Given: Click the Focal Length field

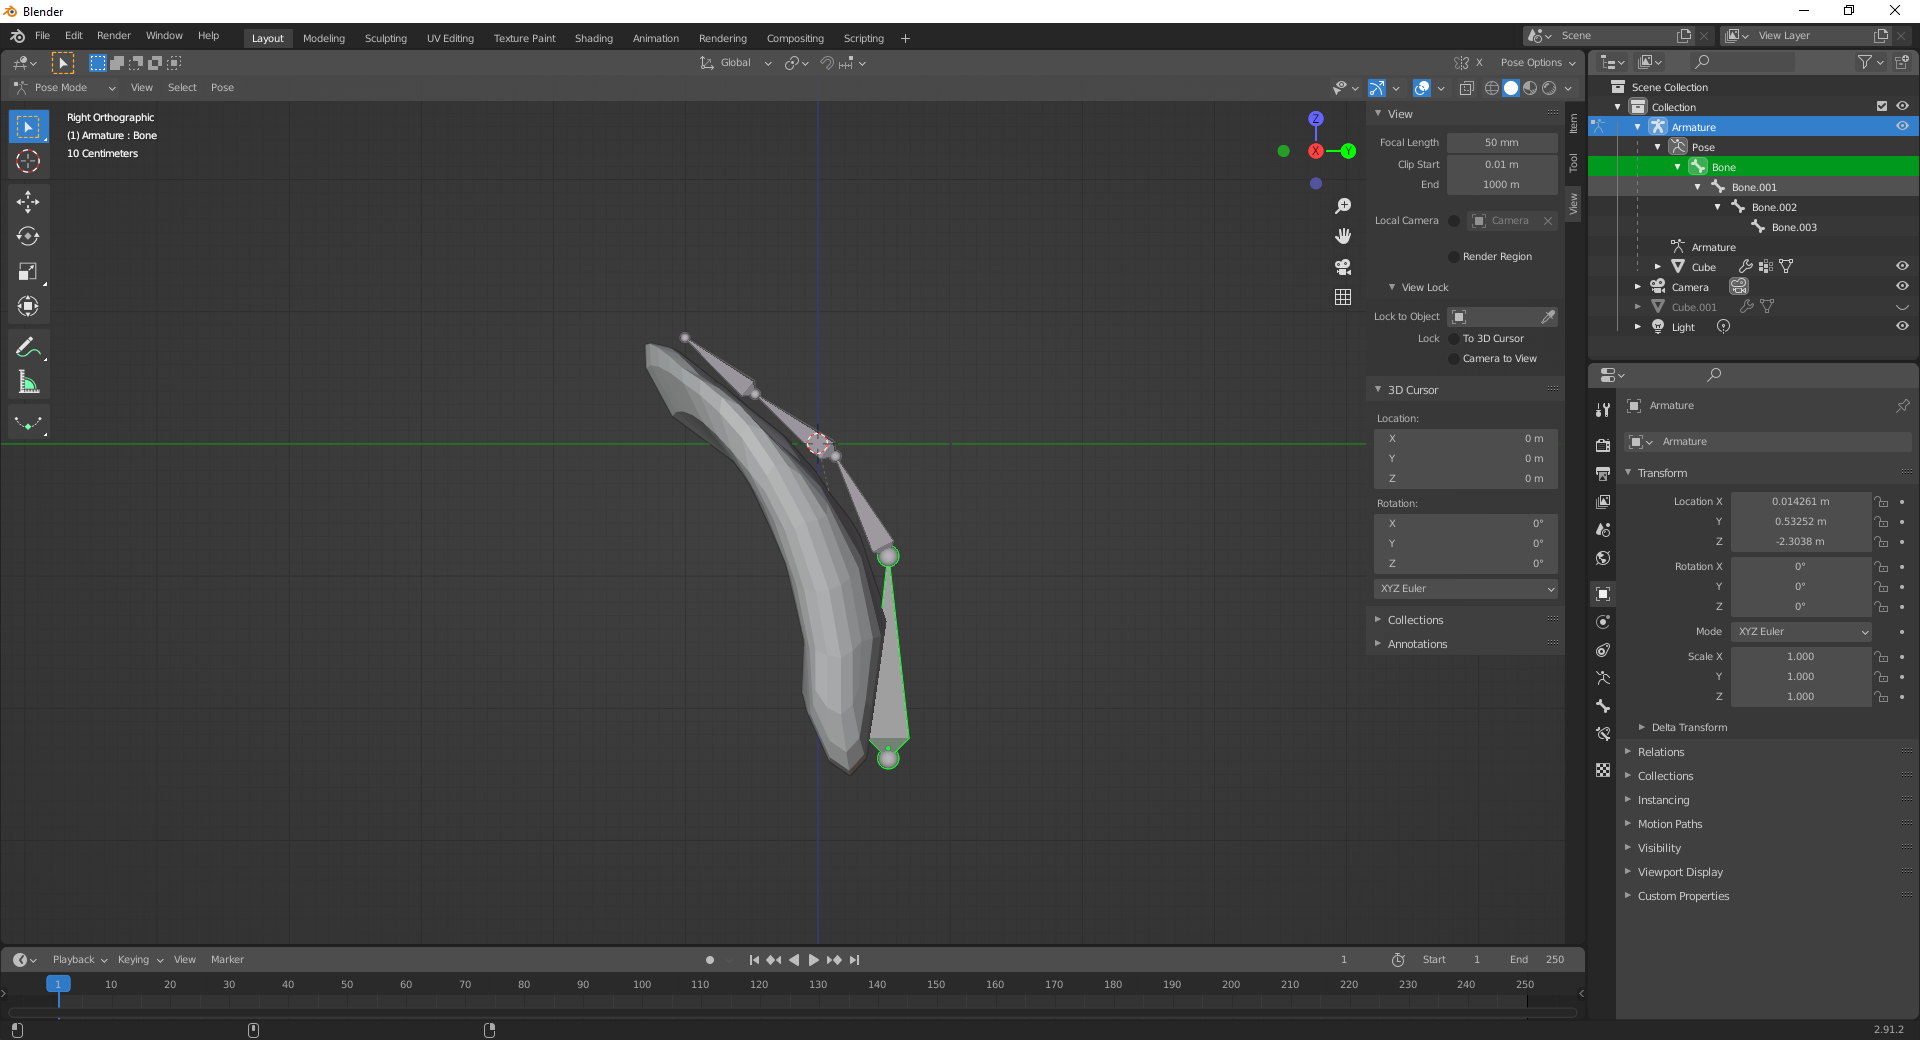Looking at the screenshot, I should pos(1501,143).
